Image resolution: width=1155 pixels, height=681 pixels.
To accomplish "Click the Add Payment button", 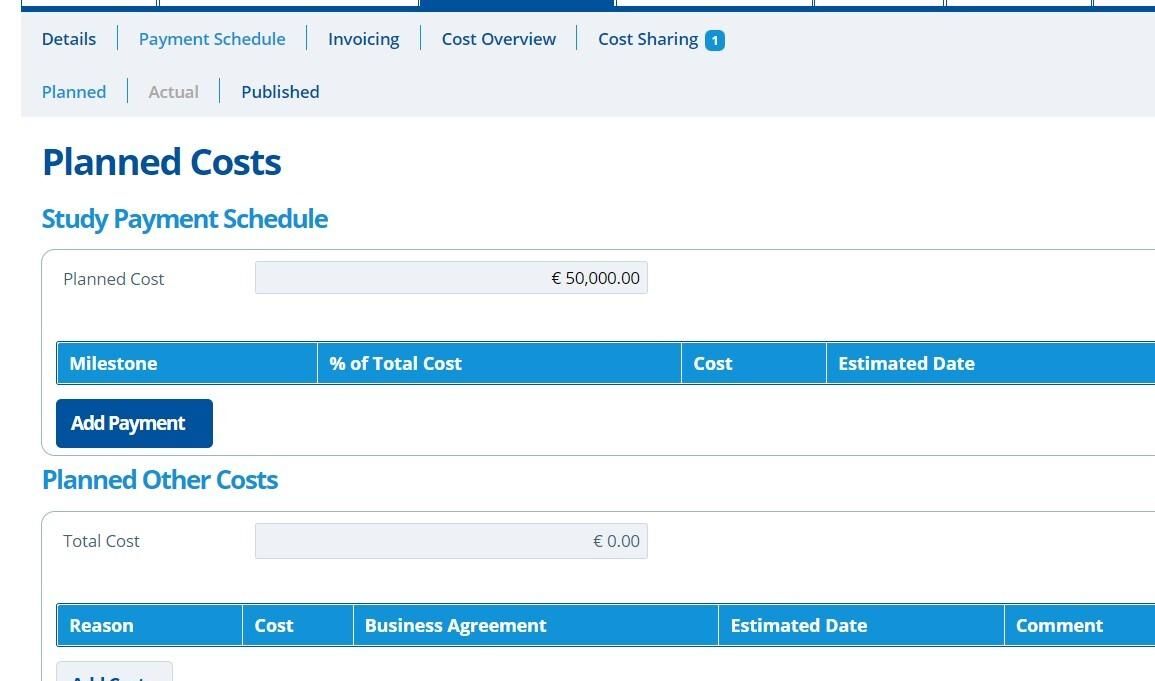I will 134,423.
